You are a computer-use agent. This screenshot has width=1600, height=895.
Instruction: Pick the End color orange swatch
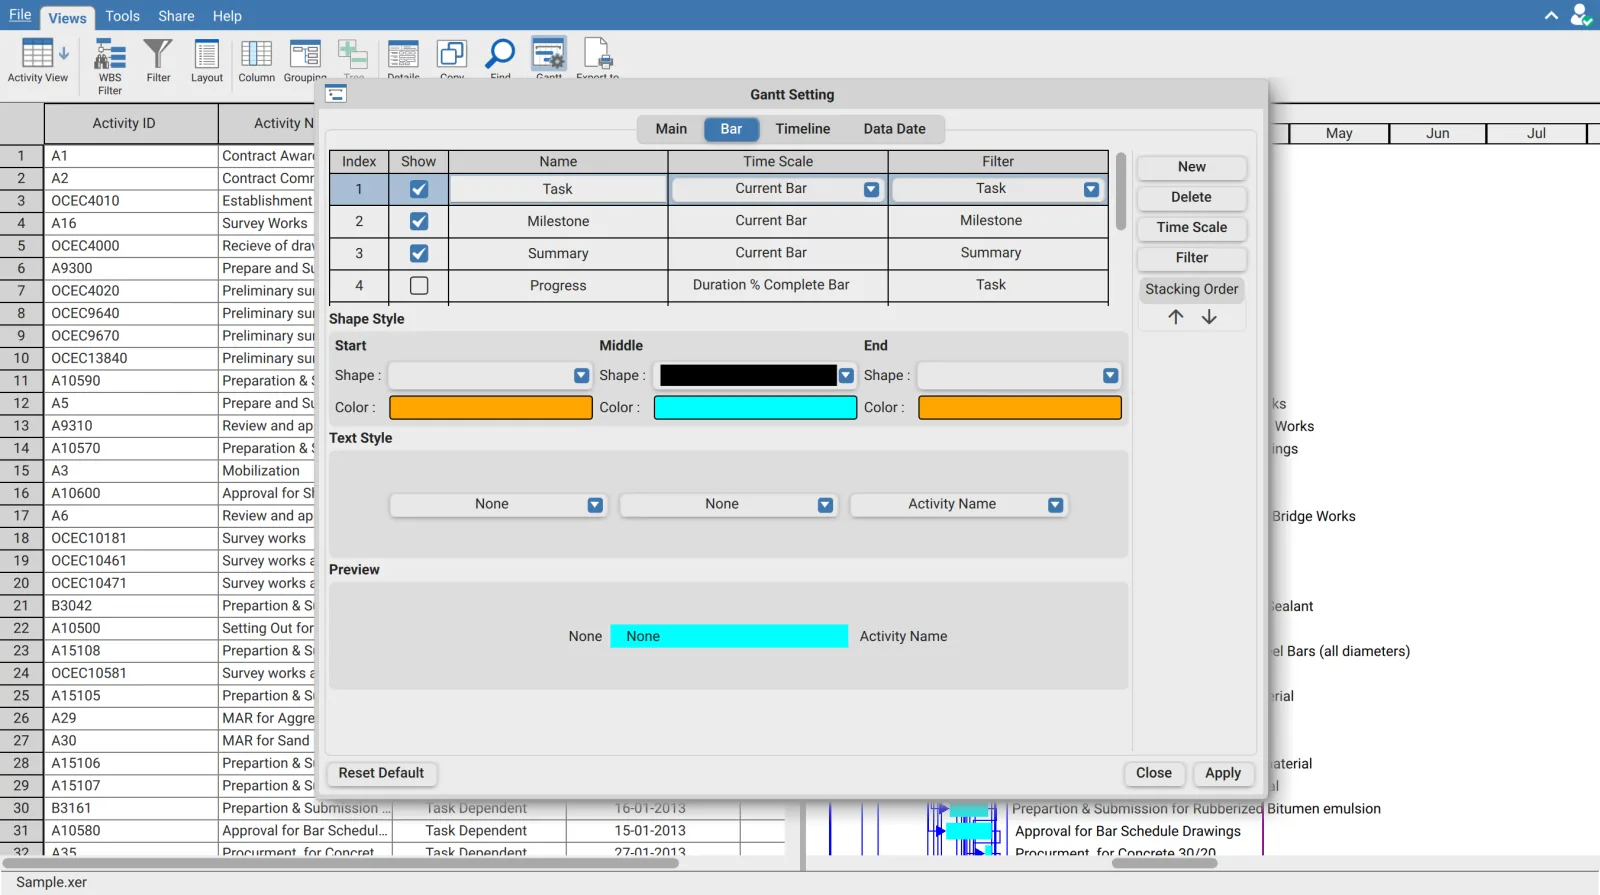[1020, 408]
